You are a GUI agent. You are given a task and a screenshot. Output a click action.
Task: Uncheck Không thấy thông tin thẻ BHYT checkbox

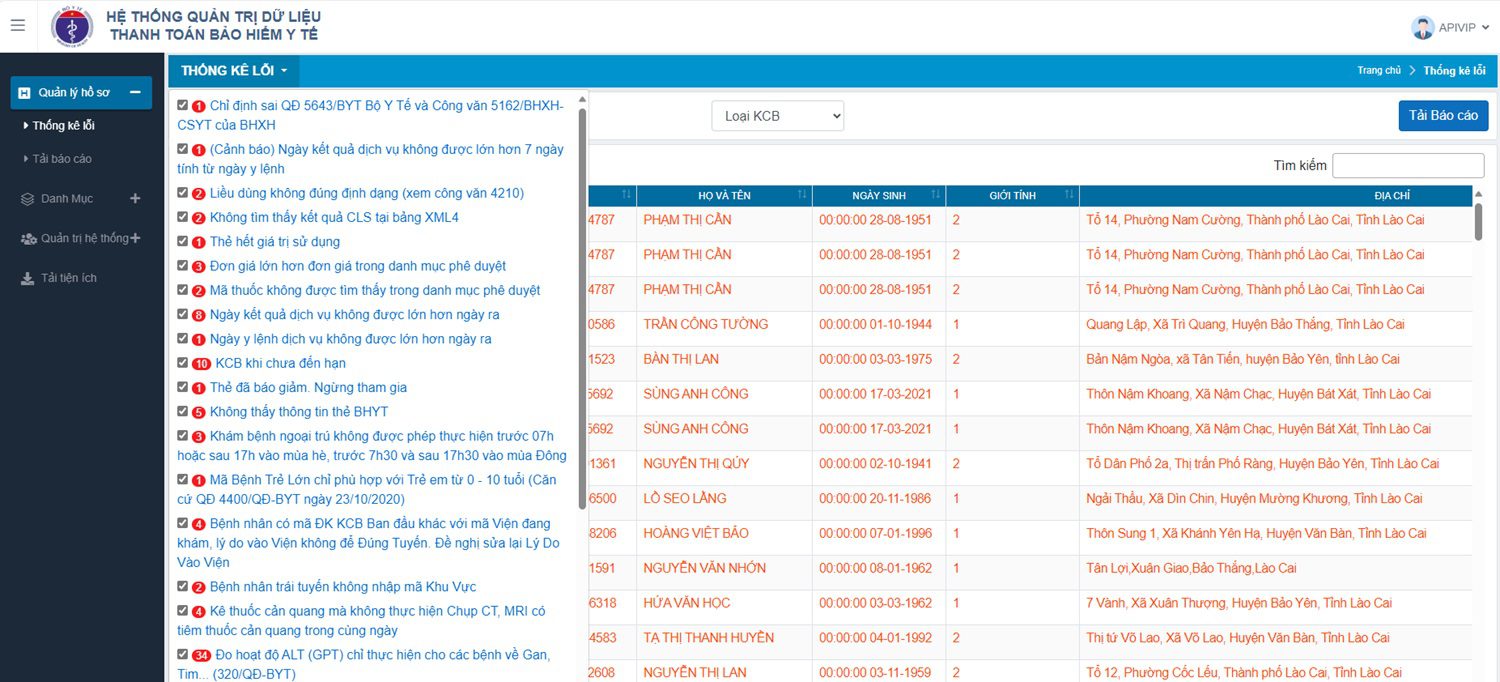point(183,411)
